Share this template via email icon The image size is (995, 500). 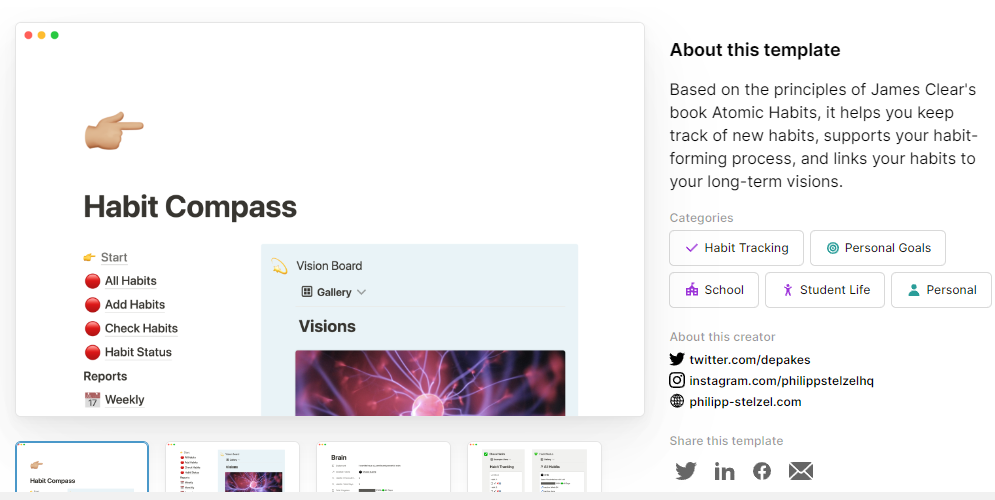tap(800, 471)
